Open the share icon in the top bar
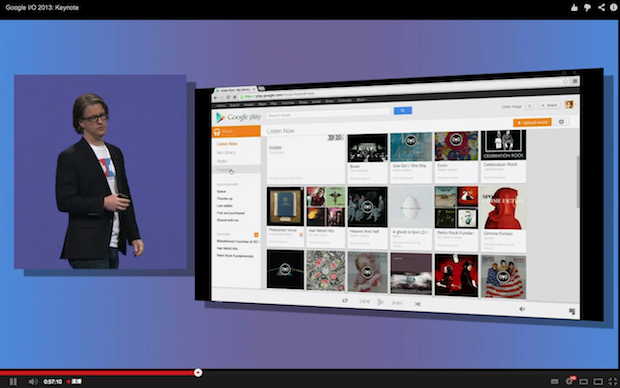Screen dimensions: 620x388 (601, 7)
